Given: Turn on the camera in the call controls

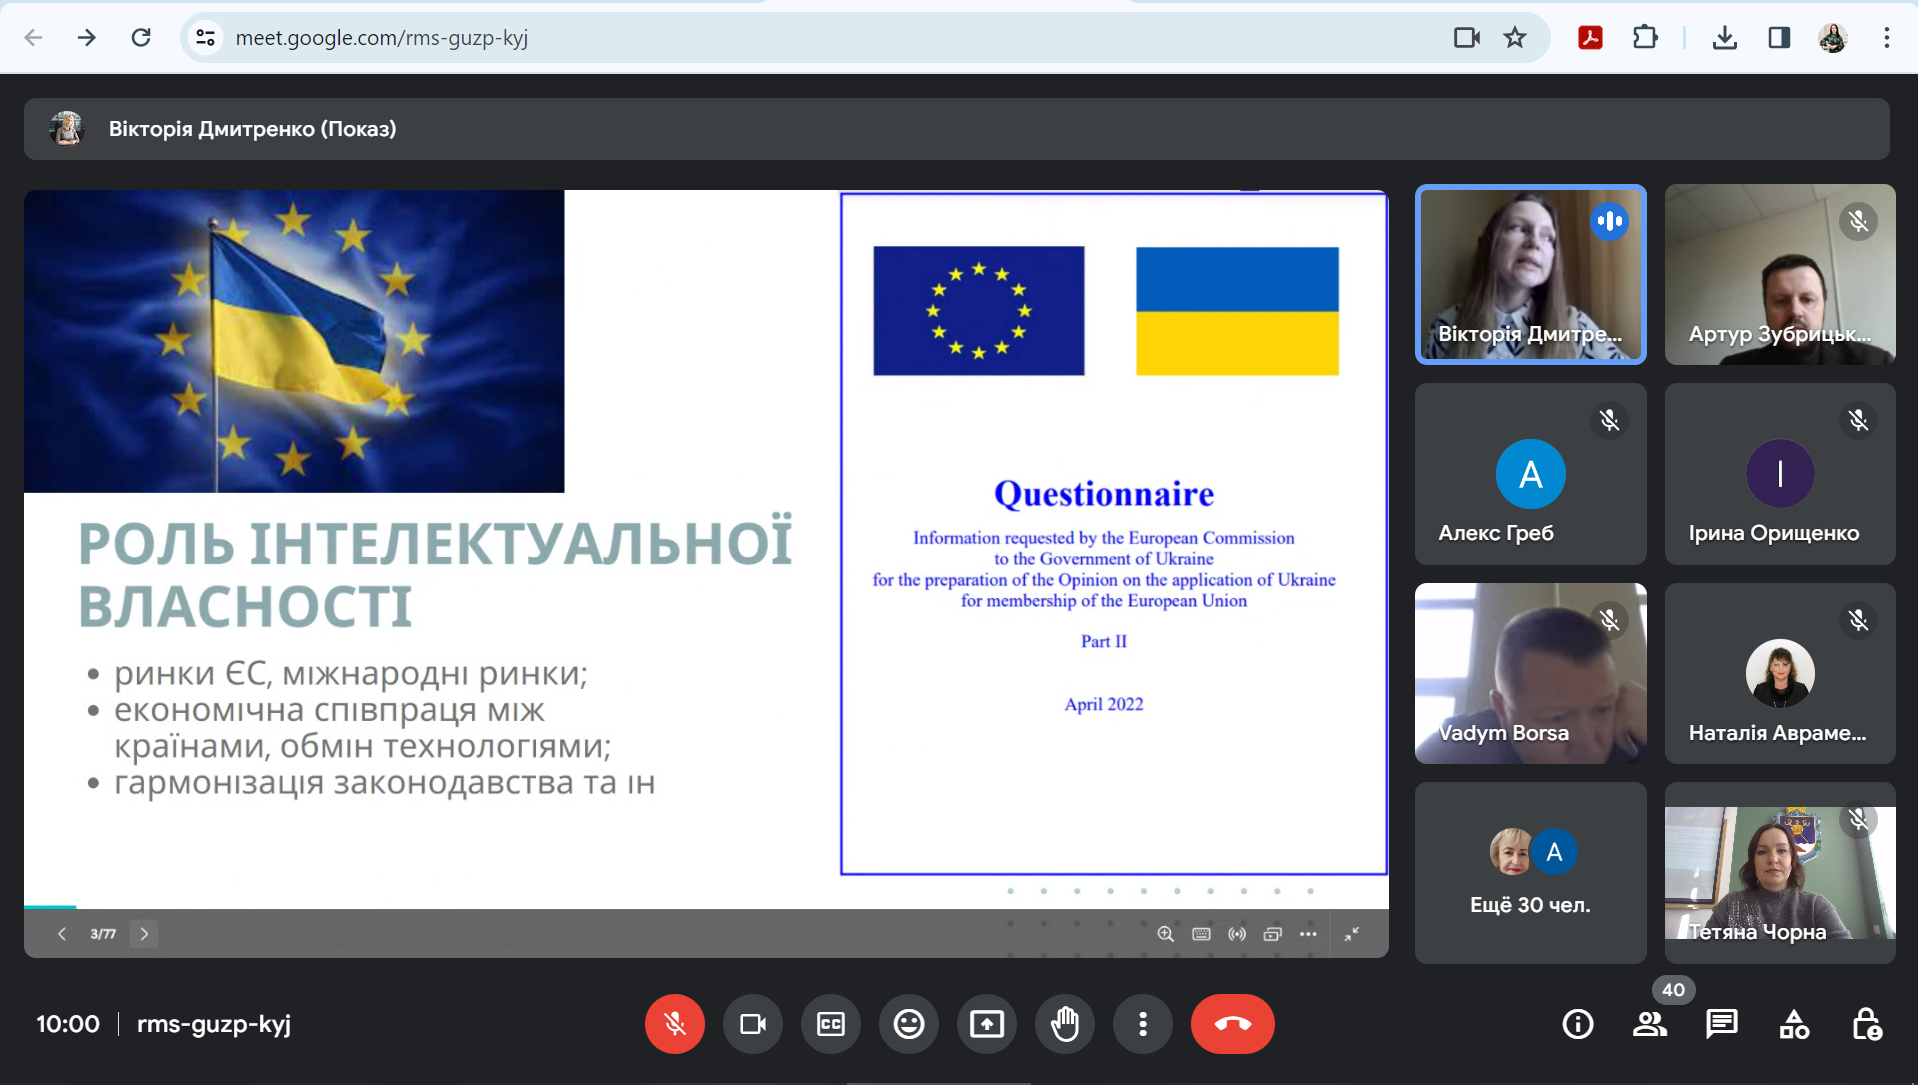Looking at the screenshot, I should 753,1024.
